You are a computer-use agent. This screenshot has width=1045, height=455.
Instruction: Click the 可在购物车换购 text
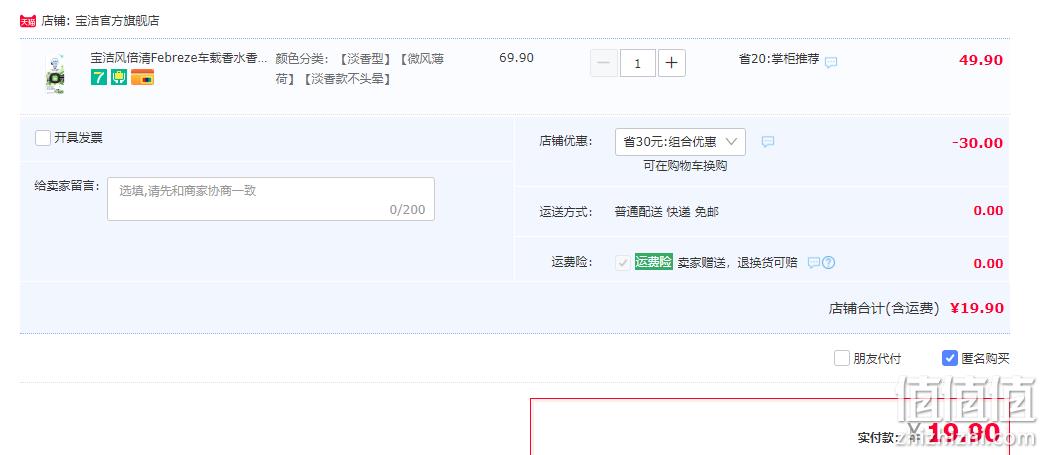pyautogui.click(x=685, y=166)
